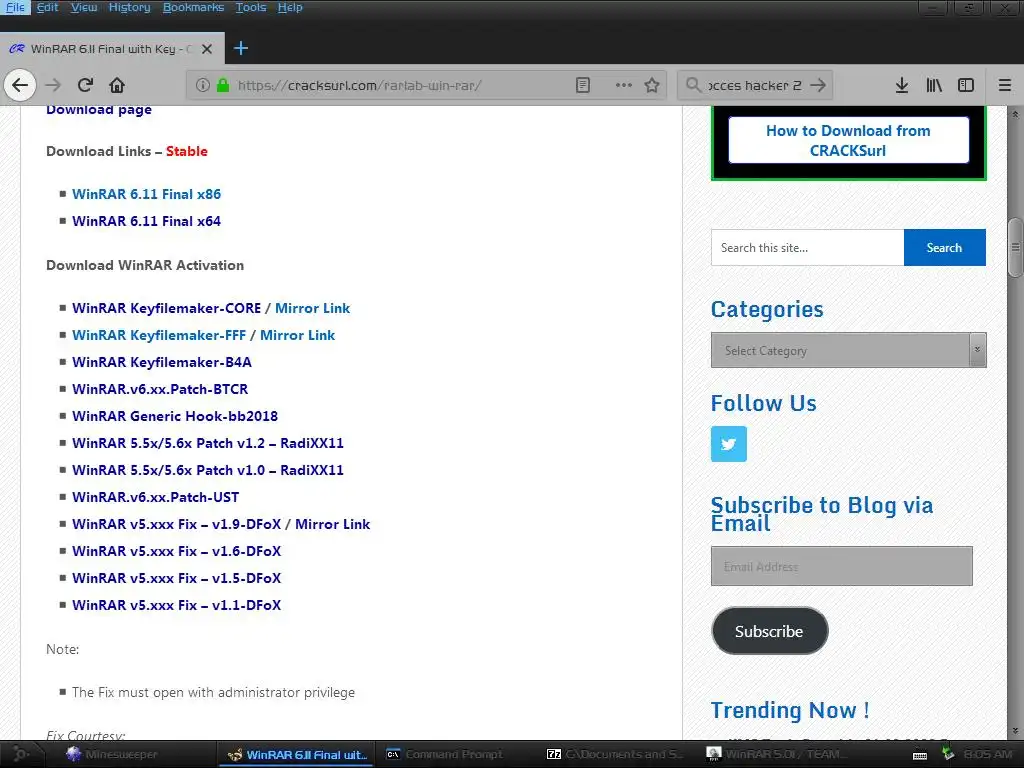Viewport: 1024px width, 768px height.
Task: Open WinRAR Generic Hook-bb2018 link
Action: coord(175,416)
